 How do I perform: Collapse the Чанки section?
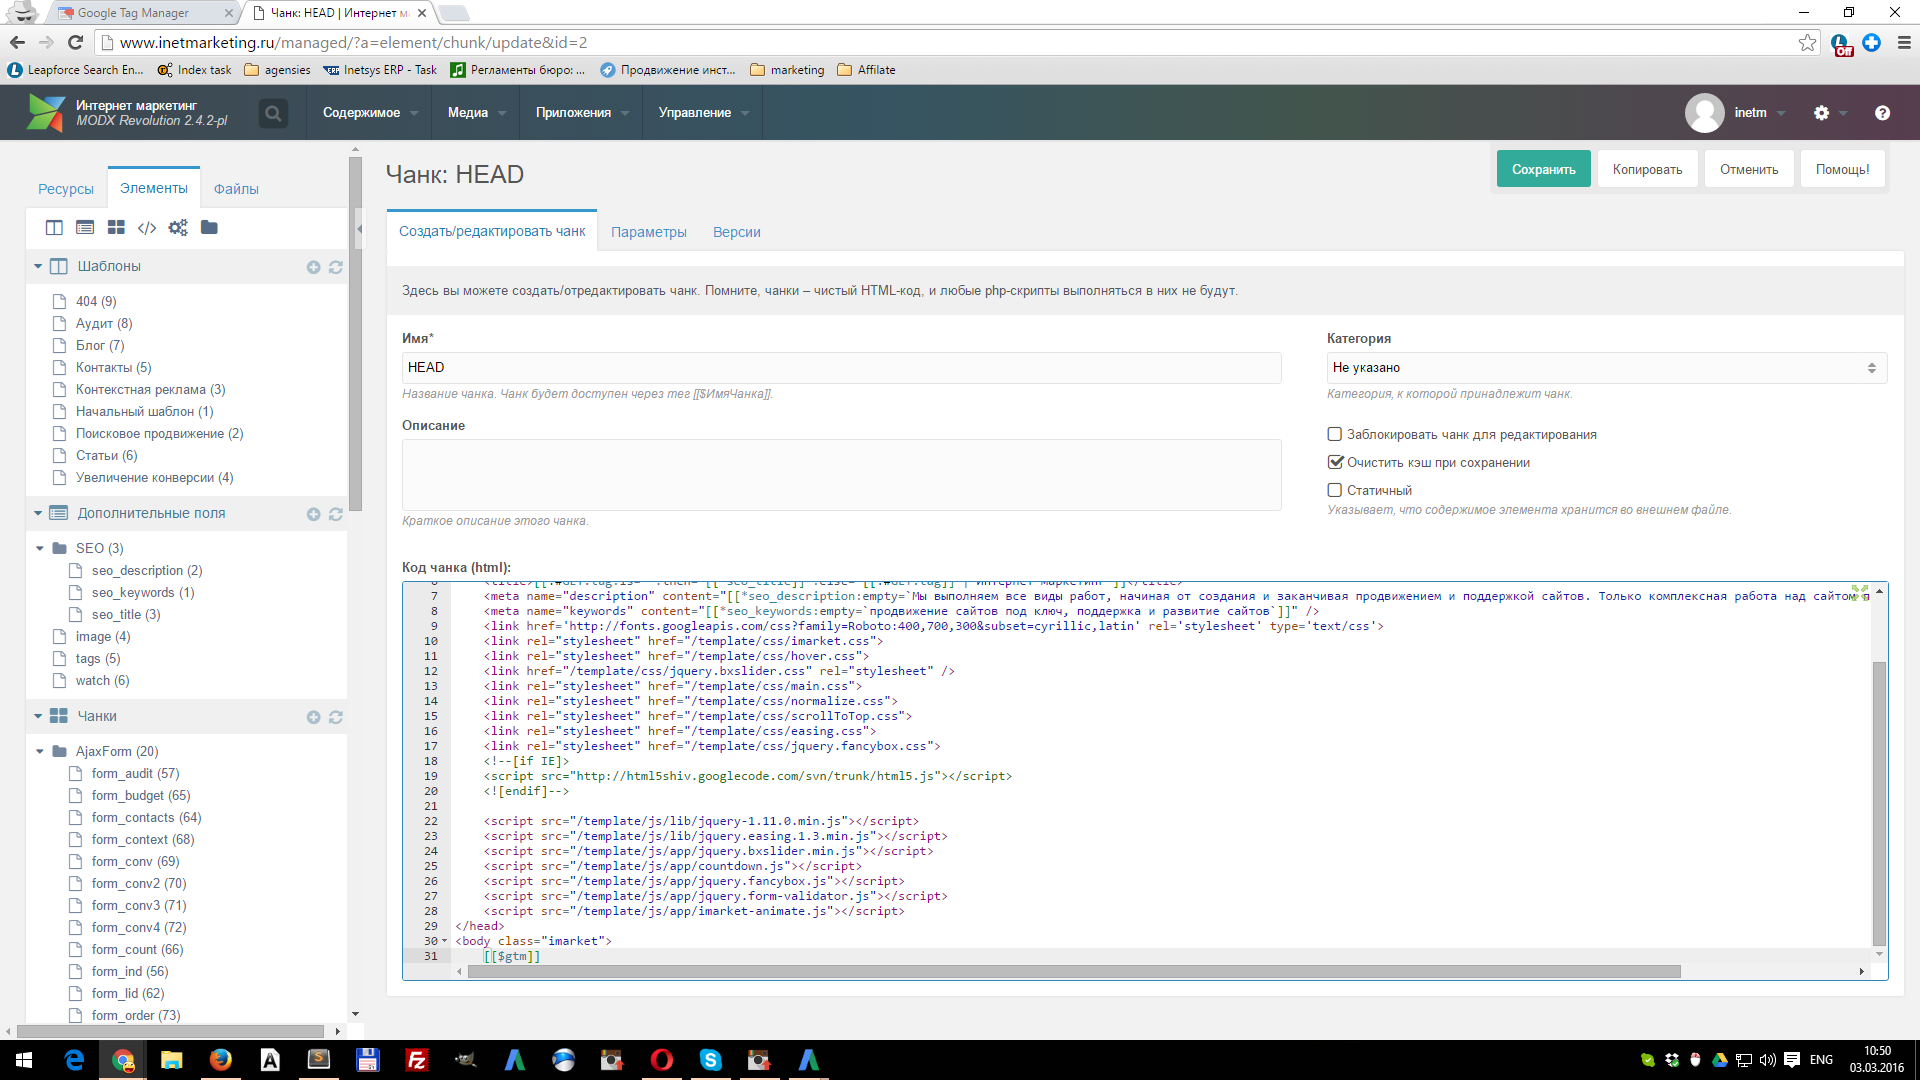pos(38,717)
